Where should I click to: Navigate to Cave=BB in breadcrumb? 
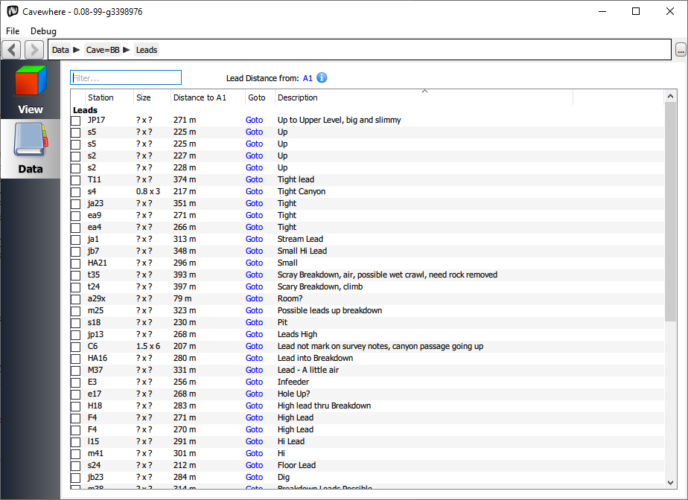tap(102, 49)
